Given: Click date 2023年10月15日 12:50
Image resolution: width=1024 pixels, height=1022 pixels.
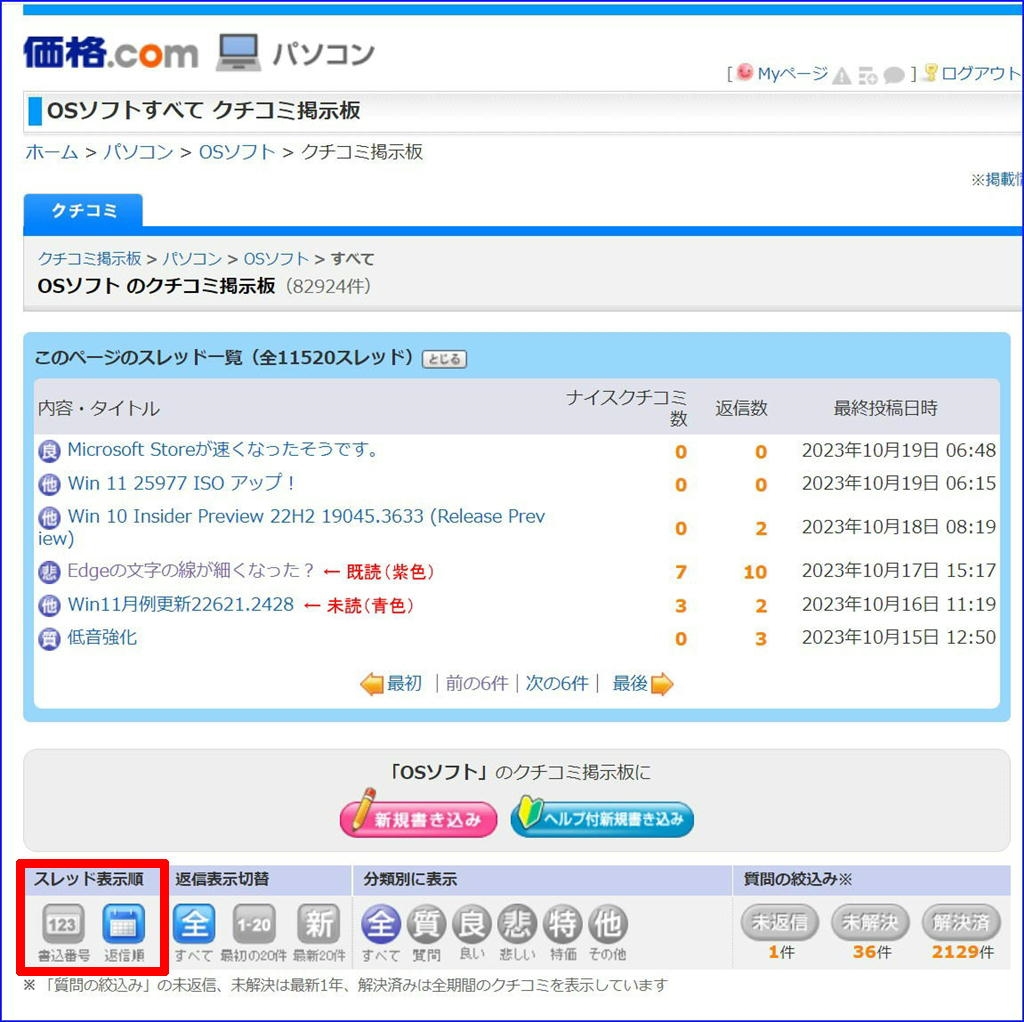Looking at the screenshot, I should pyautogui.click(x=899, y=637).
